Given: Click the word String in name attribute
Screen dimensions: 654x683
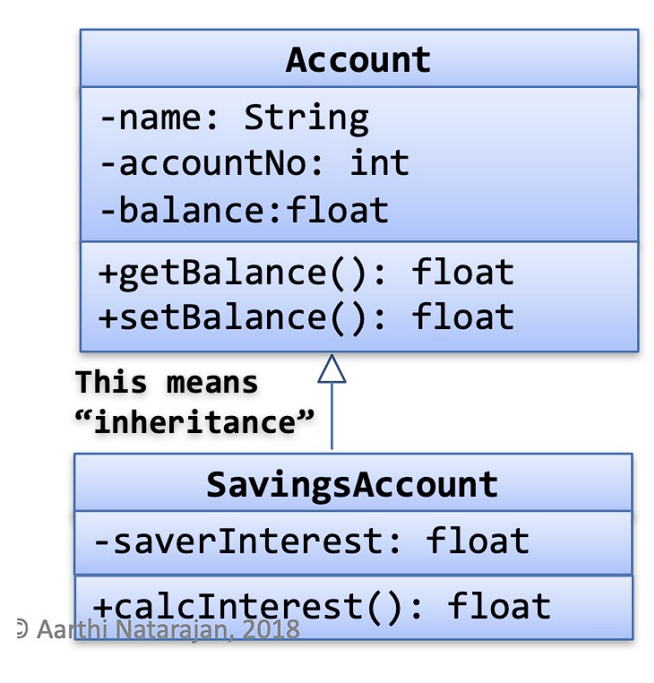Looking at the screenshot, I should click(306, 118).
